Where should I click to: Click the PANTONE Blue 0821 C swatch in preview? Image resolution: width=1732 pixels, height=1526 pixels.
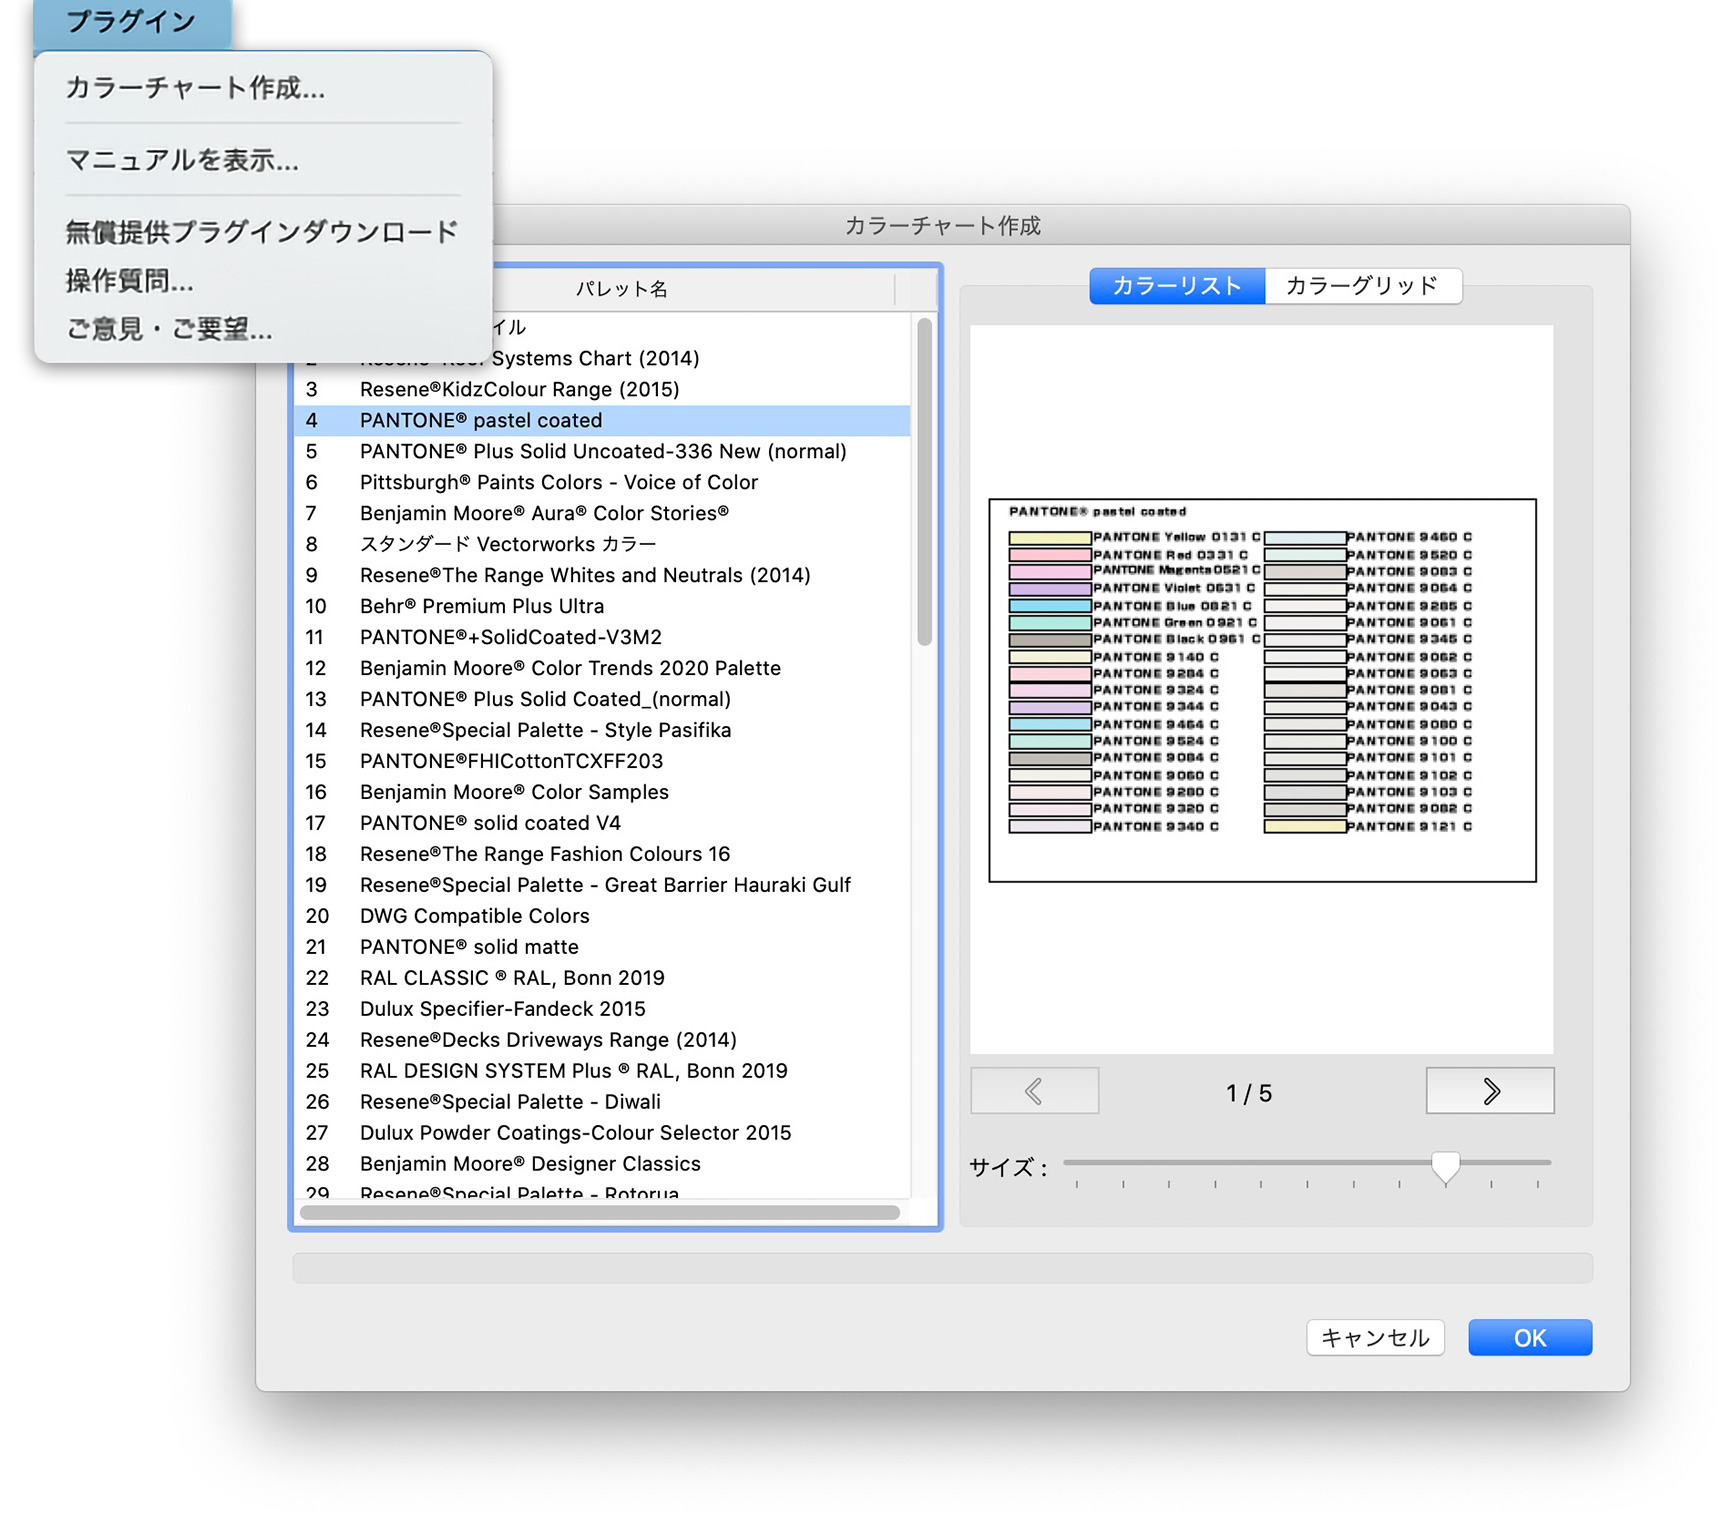1049,606
